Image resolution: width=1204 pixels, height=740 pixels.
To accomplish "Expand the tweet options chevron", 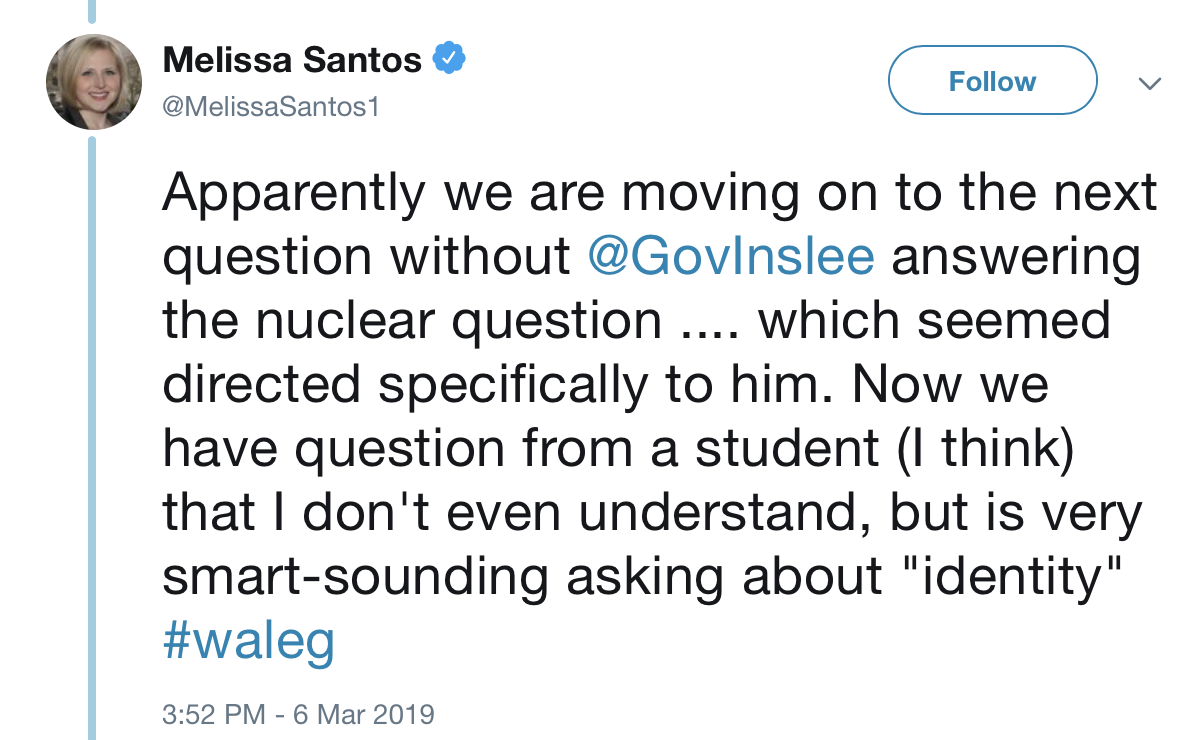I will tap(1150, 83).
